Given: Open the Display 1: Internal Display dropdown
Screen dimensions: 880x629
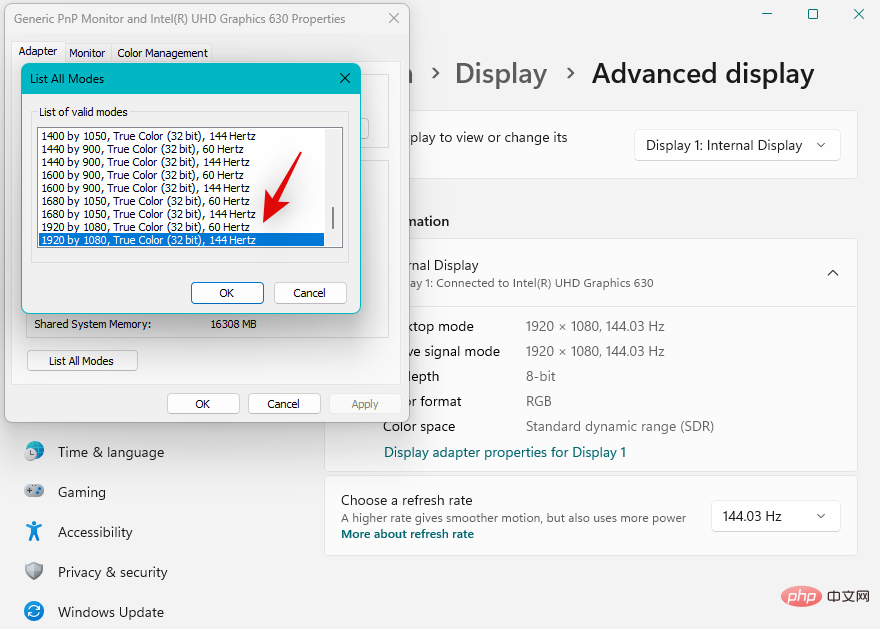Looking at the screenshot, I should pyautogui.click(x=737, y=145).
